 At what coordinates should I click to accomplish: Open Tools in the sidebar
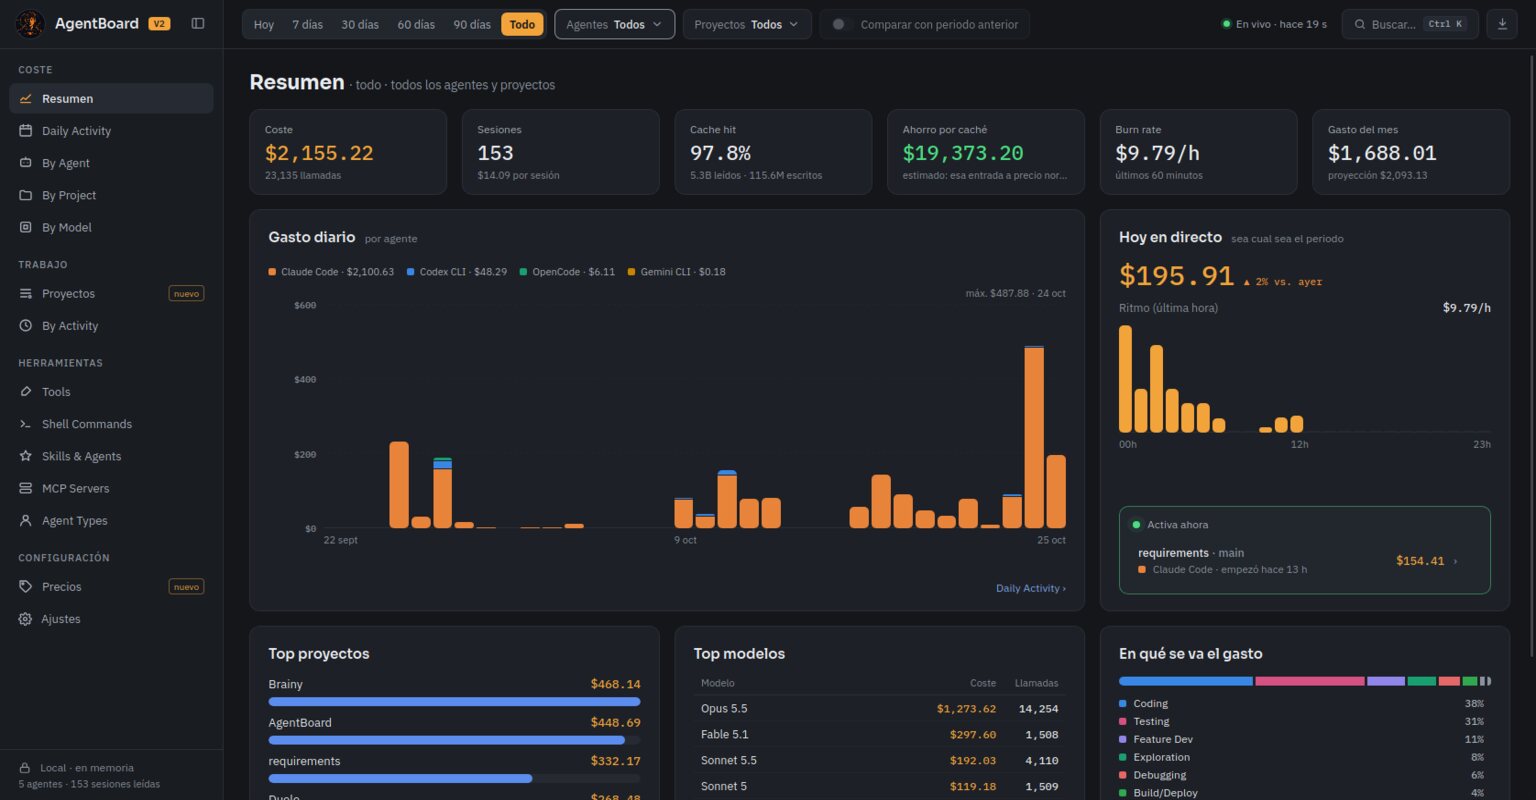click(x=111, y=392)
